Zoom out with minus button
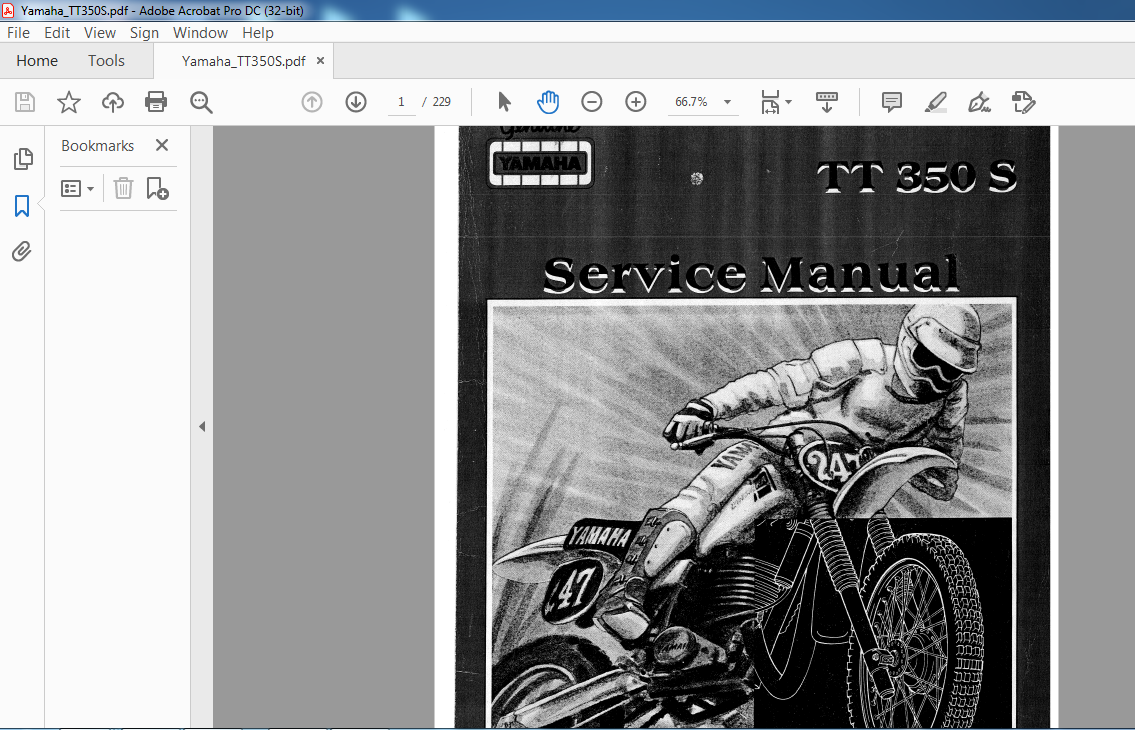Viewport: 1135px width, 730px height. pos(591,102)
